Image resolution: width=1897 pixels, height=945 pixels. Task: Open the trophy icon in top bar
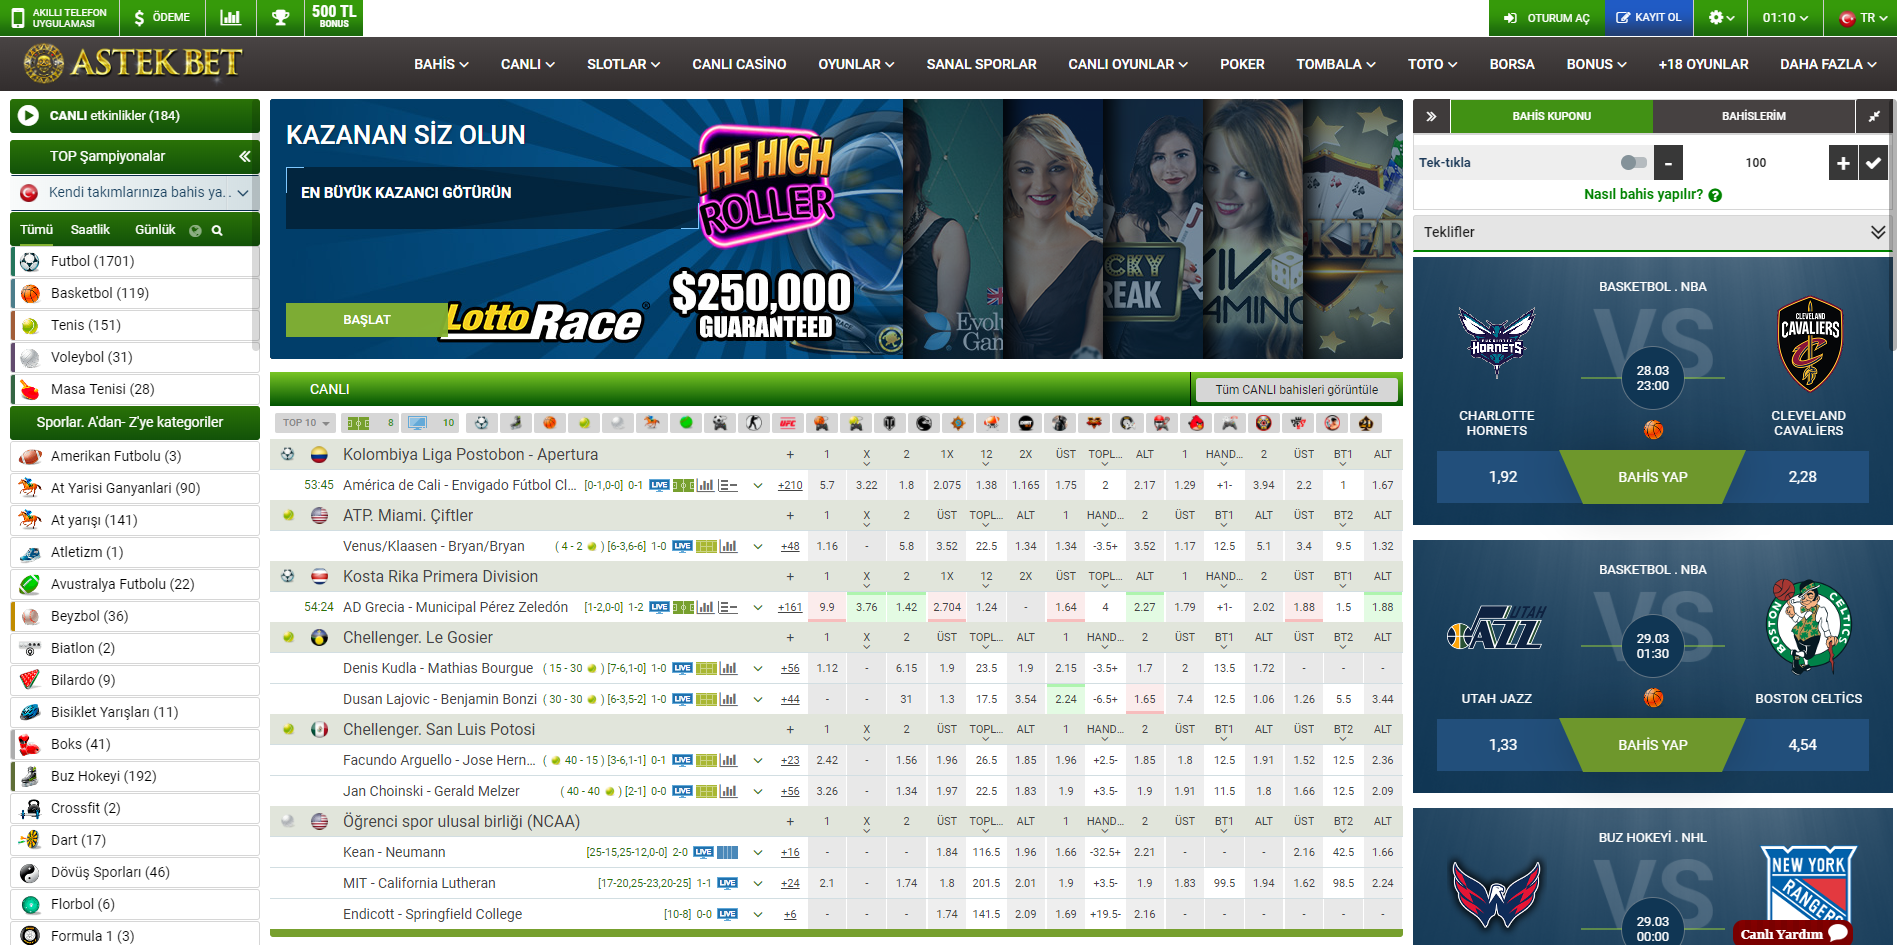pyautogui.click(x=280, y=17)
